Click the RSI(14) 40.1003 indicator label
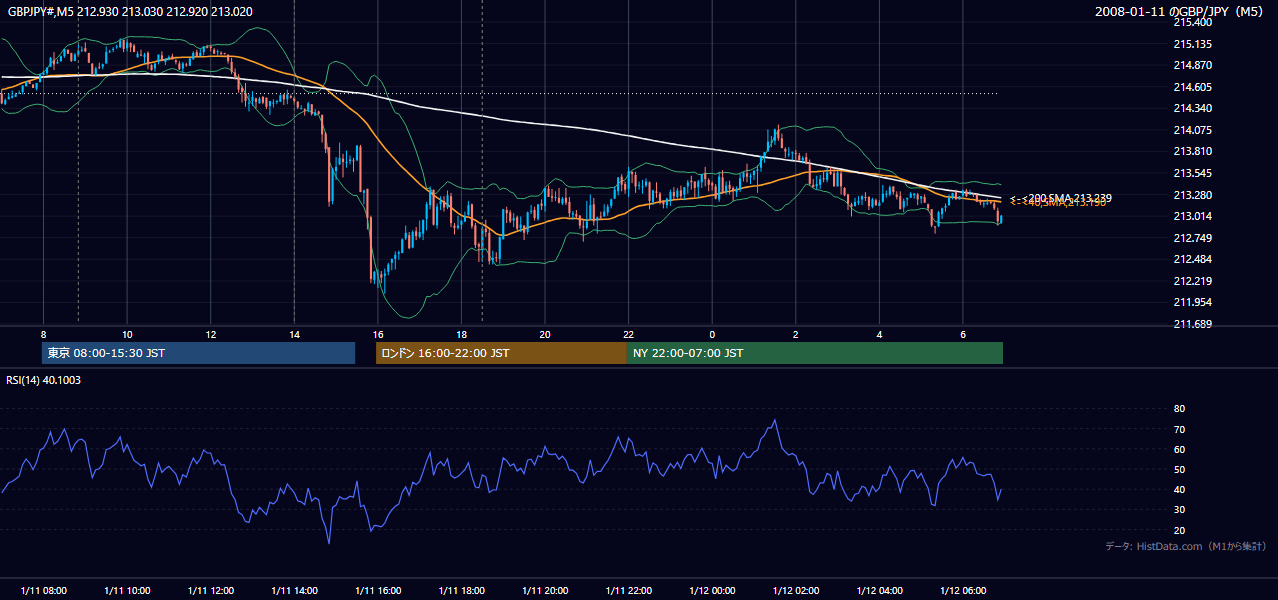The image size is (1278, 600). point(44,380)
